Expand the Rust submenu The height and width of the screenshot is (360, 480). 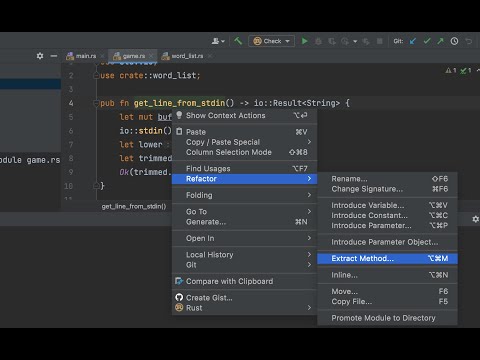244,308
